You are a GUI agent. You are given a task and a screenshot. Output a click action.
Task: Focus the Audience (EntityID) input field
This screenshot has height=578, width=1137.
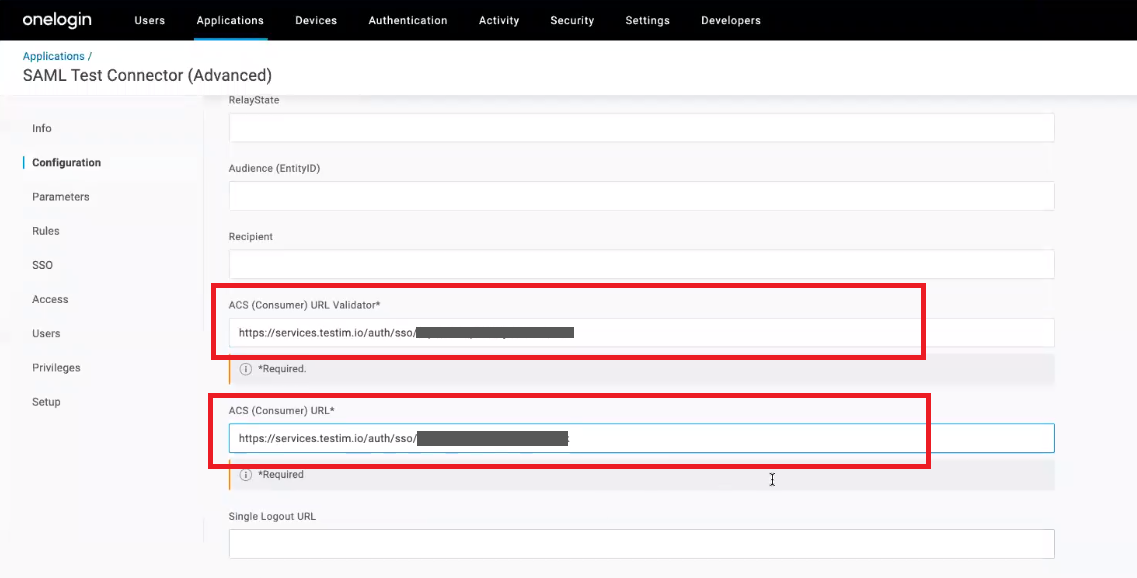641,196
